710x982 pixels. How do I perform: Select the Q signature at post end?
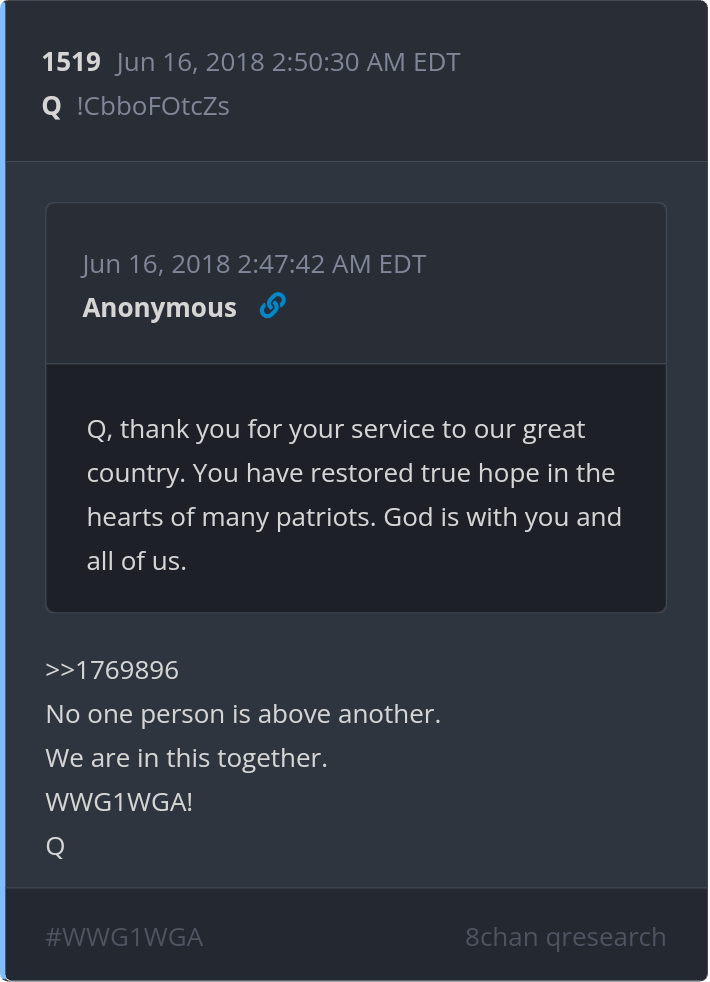[55, 846]
